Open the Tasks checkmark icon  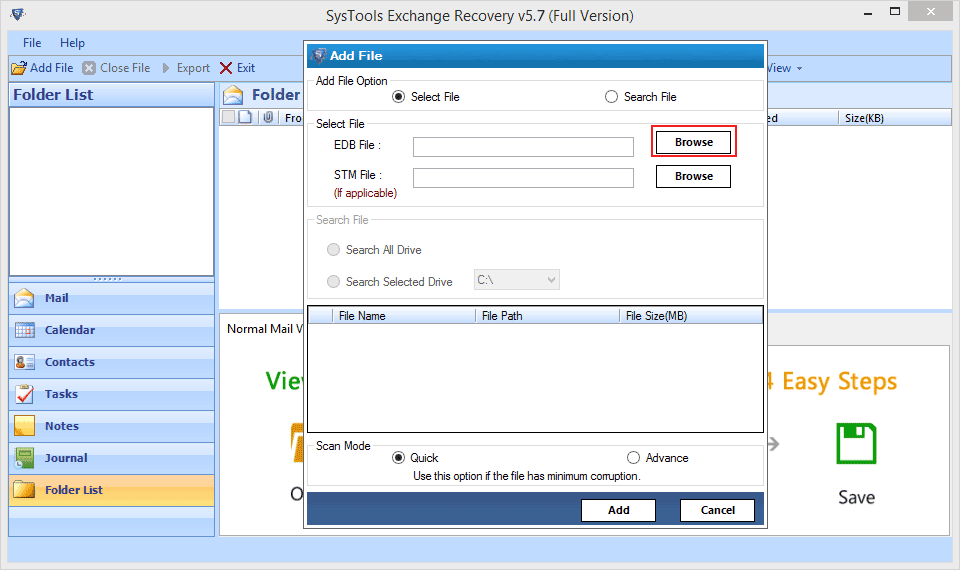(24, 394)
